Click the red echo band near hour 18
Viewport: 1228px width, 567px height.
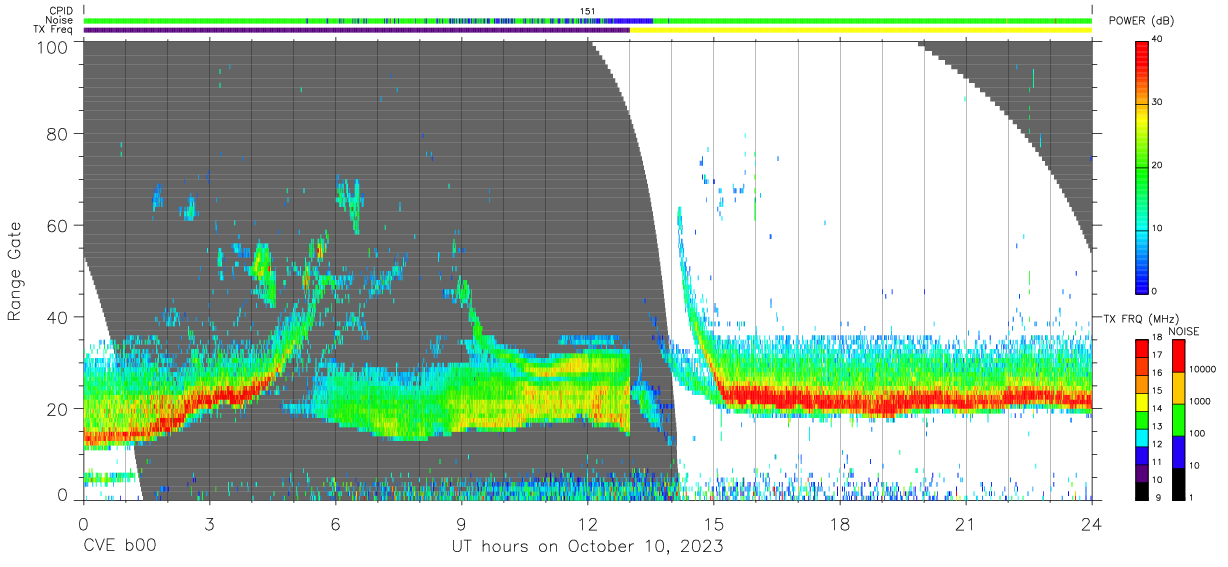(x=840, y=400)
